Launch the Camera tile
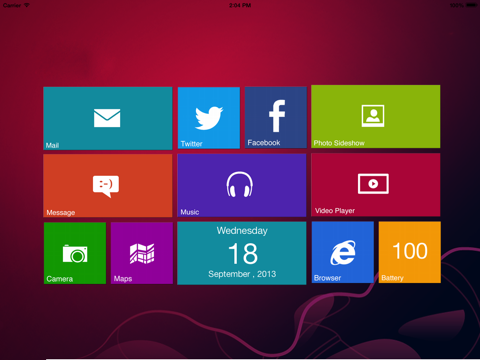 (x=75, y=253)
